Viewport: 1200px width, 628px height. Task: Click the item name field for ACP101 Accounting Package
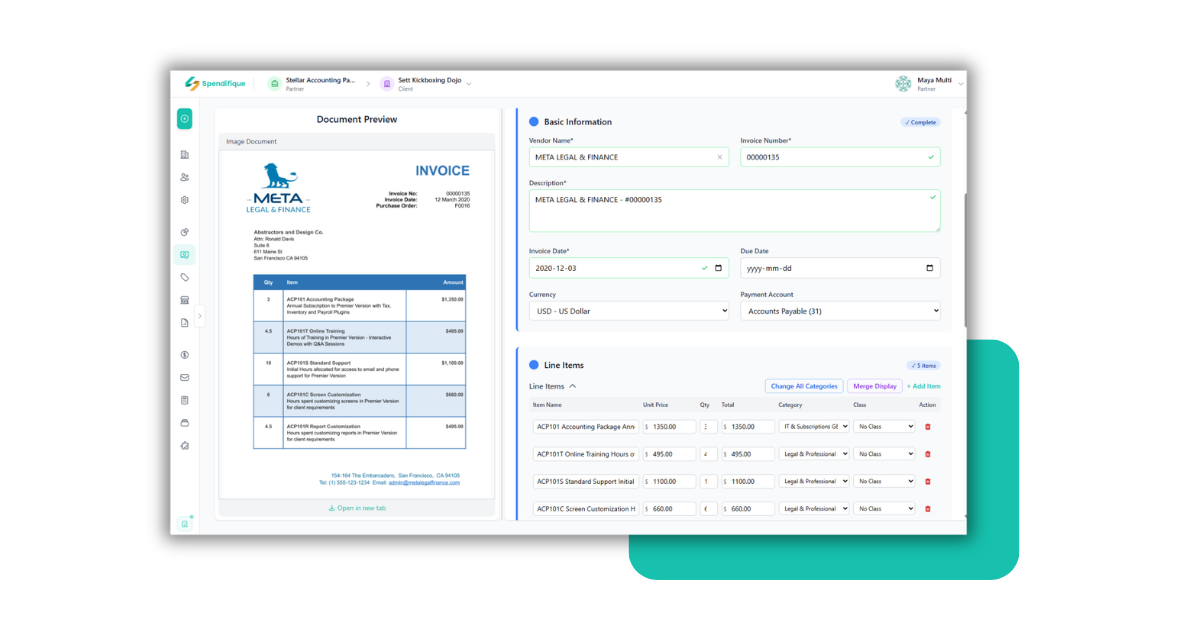586,427
